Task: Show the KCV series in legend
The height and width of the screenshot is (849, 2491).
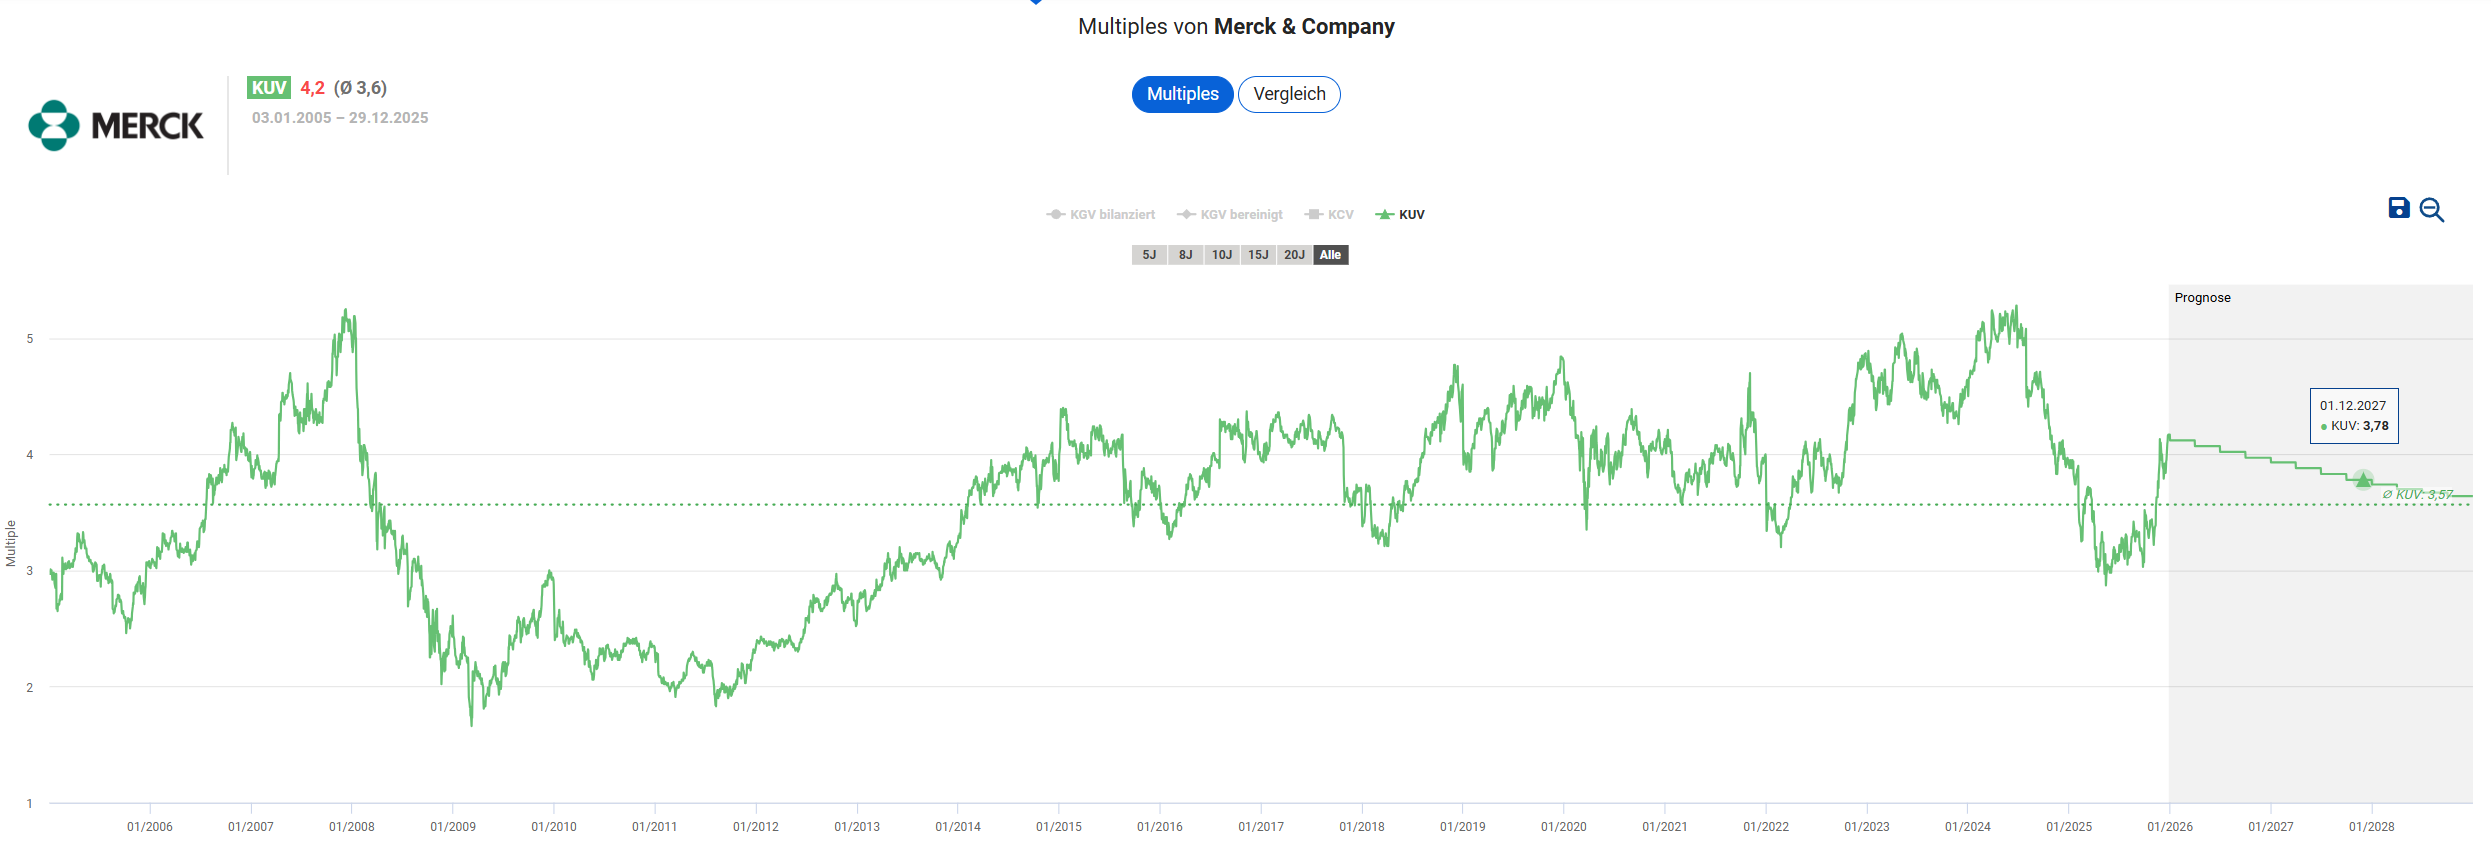Action: 1330,215
